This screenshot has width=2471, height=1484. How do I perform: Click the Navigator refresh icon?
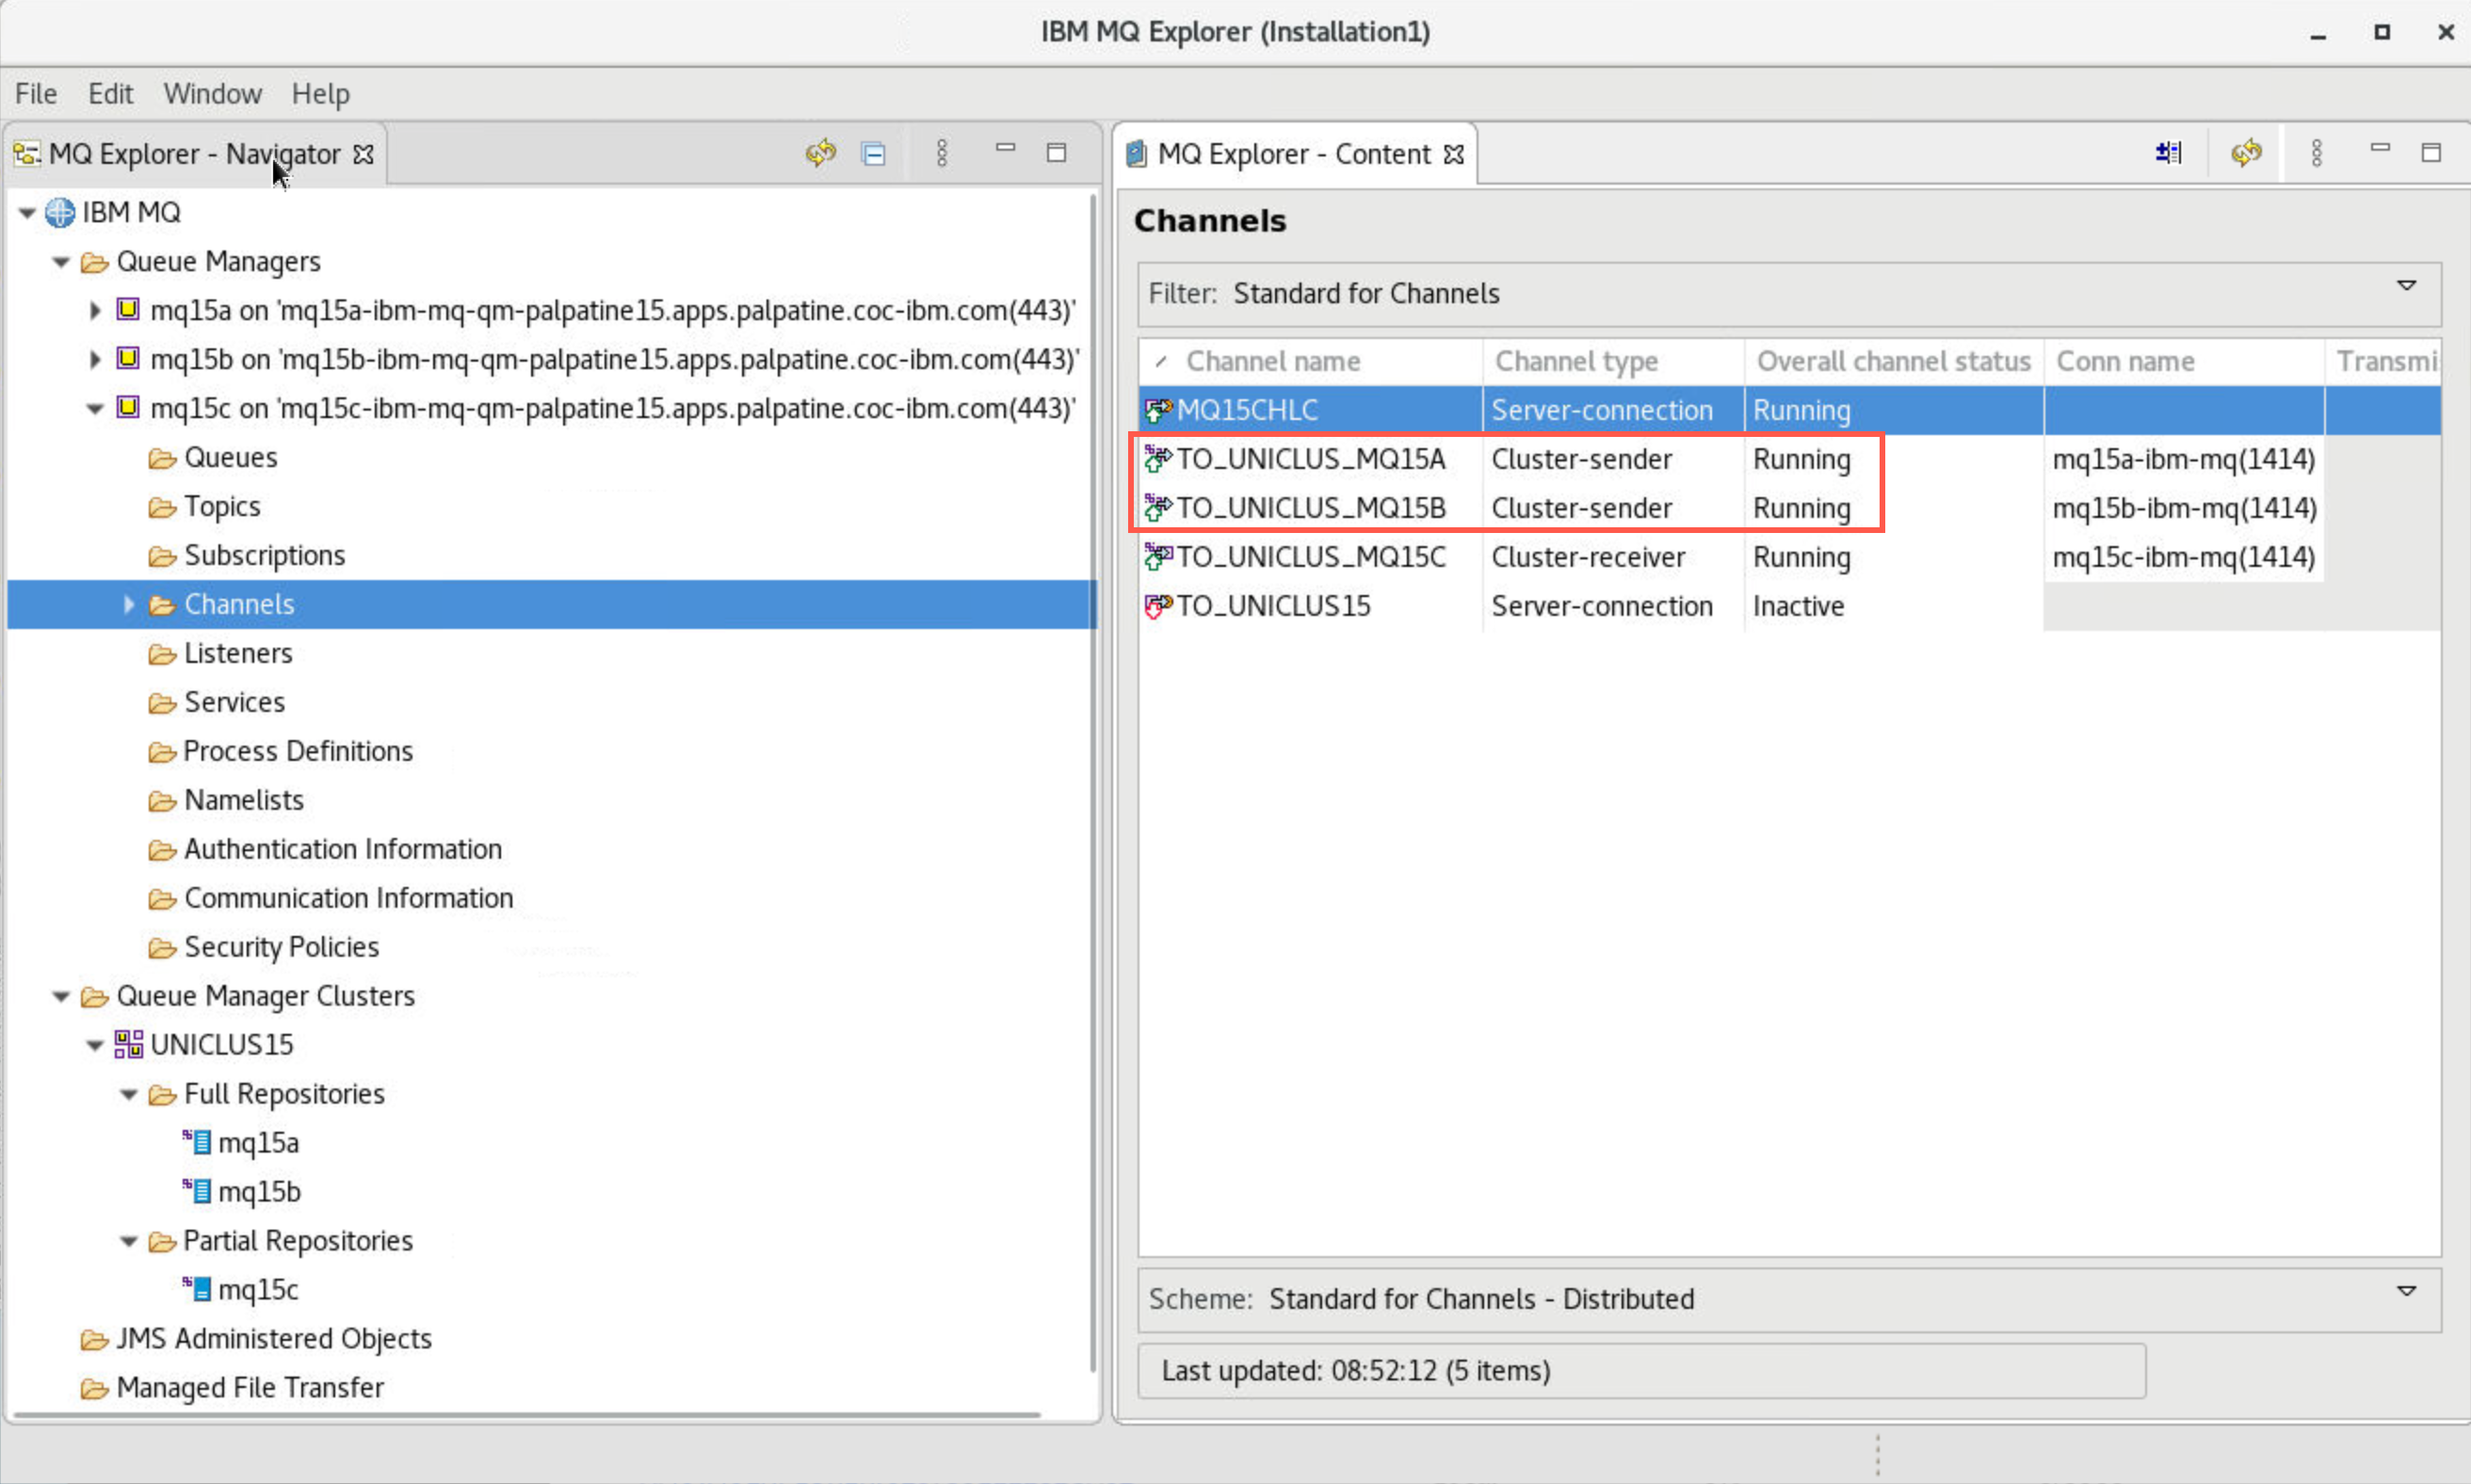[821, 153]
